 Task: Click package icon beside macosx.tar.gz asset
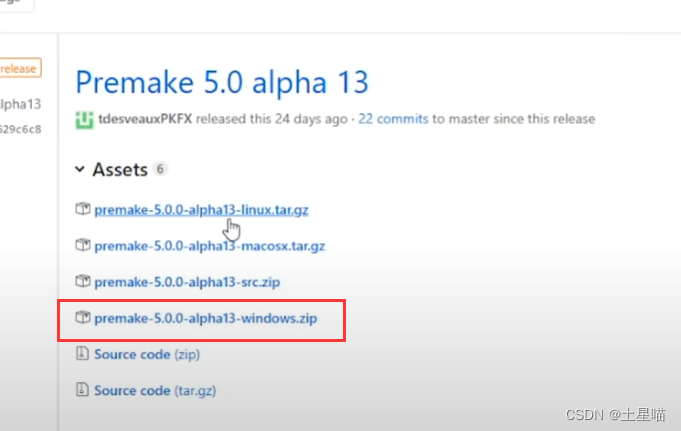(x=83, y=245)
